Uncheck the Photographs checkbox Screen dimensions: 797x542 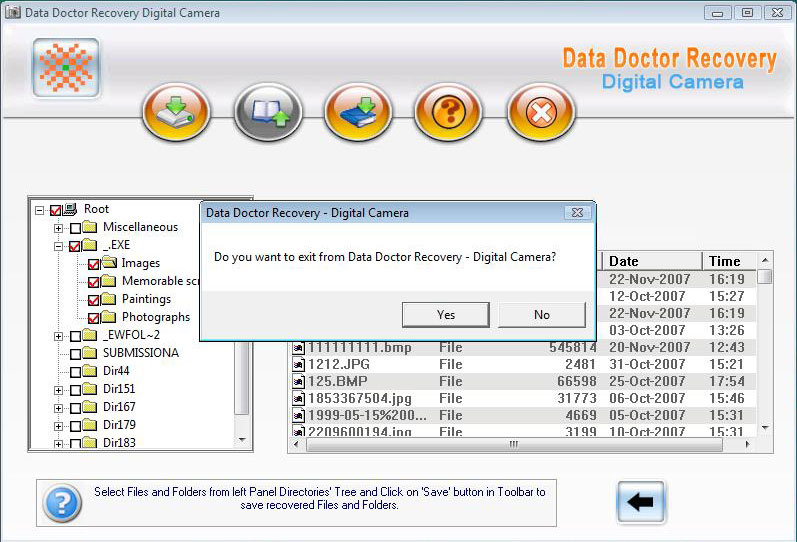click(94, 318)
